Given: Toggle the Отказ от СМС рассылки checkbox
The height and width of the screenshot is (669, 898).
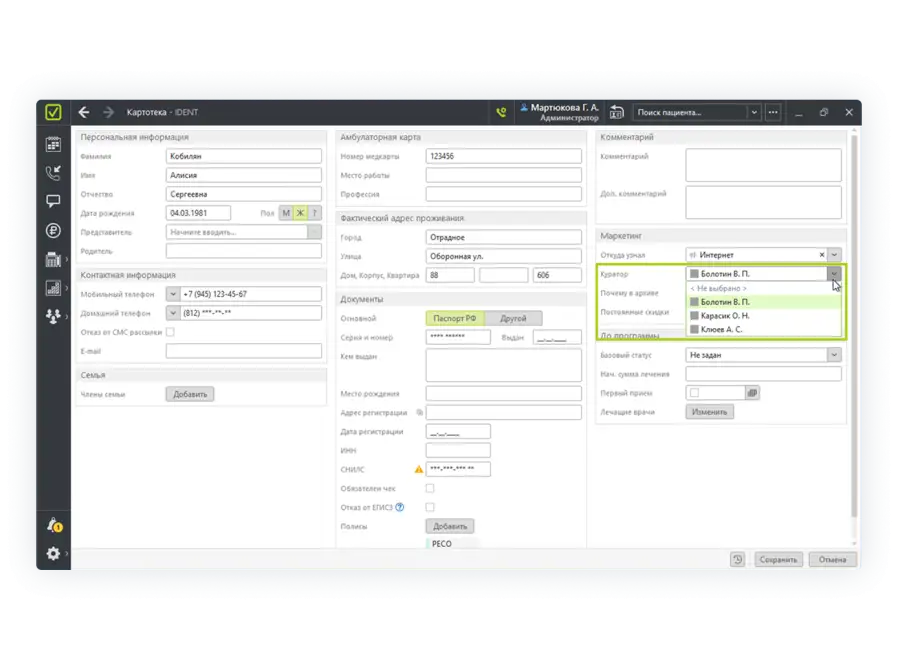Looking at the screenshot, I should coord(170,332).
